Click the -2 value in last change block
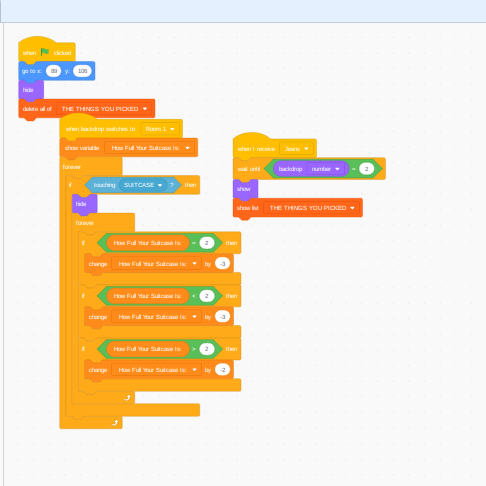This screenshot has height=486, width=486. point(223,370)
